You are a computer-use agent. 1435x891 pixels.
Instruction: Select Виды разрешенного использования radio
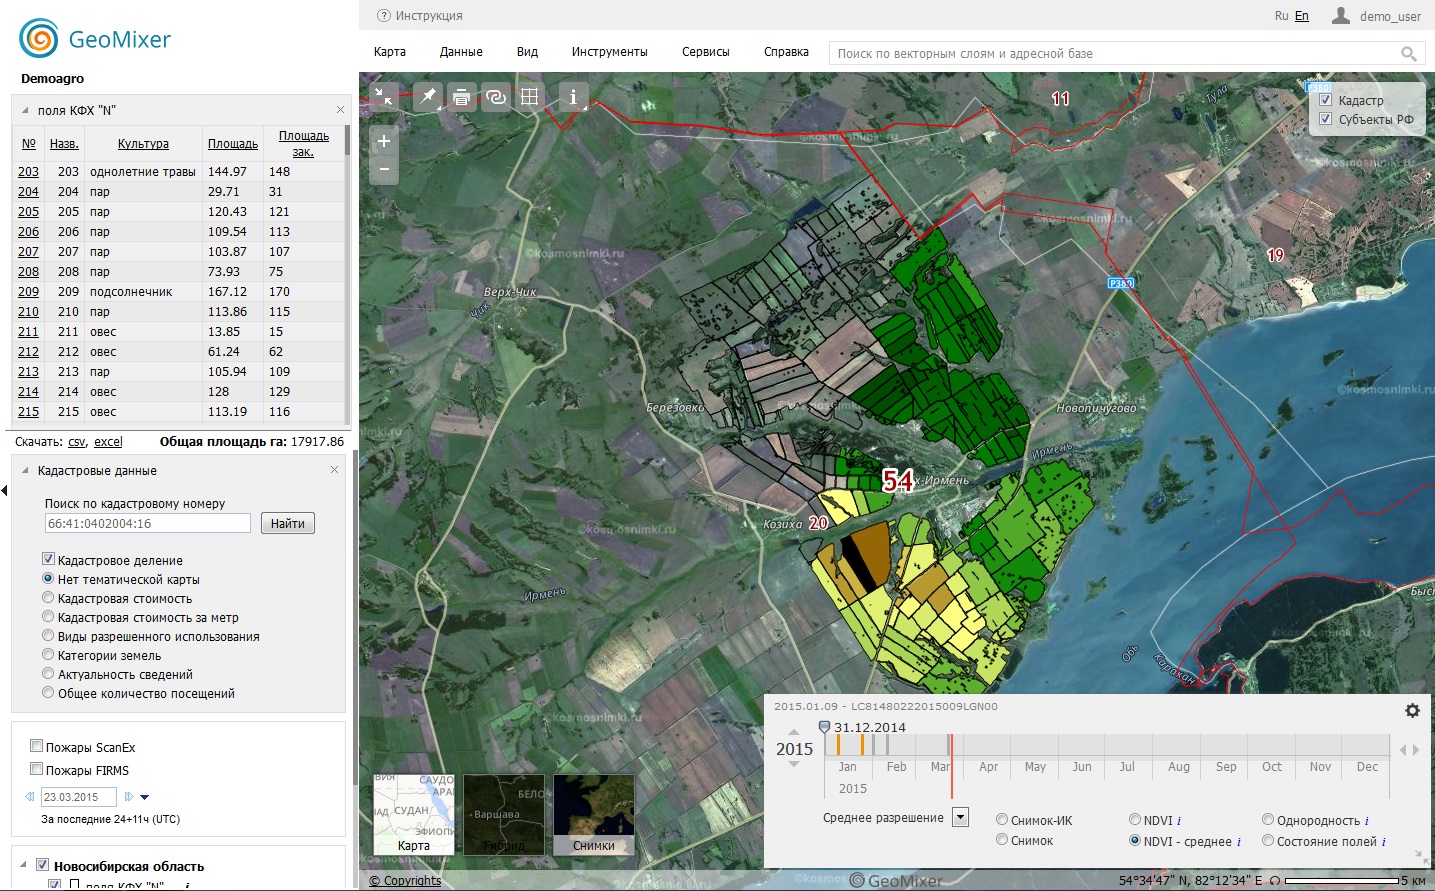point(48,635)
